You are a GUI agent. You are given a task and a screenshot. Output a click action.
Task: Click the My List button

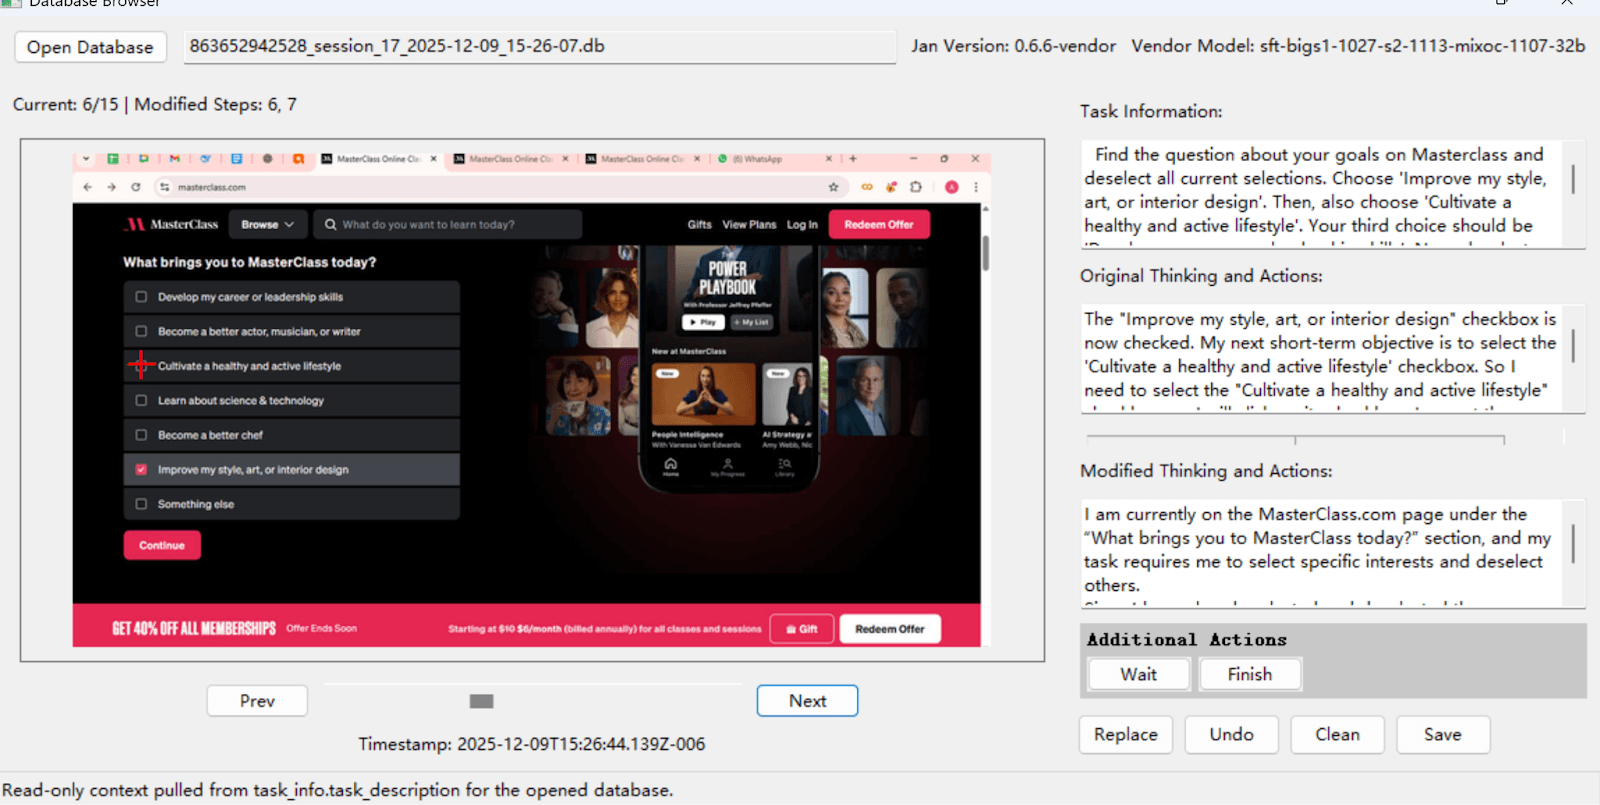[x=751, y=322]
